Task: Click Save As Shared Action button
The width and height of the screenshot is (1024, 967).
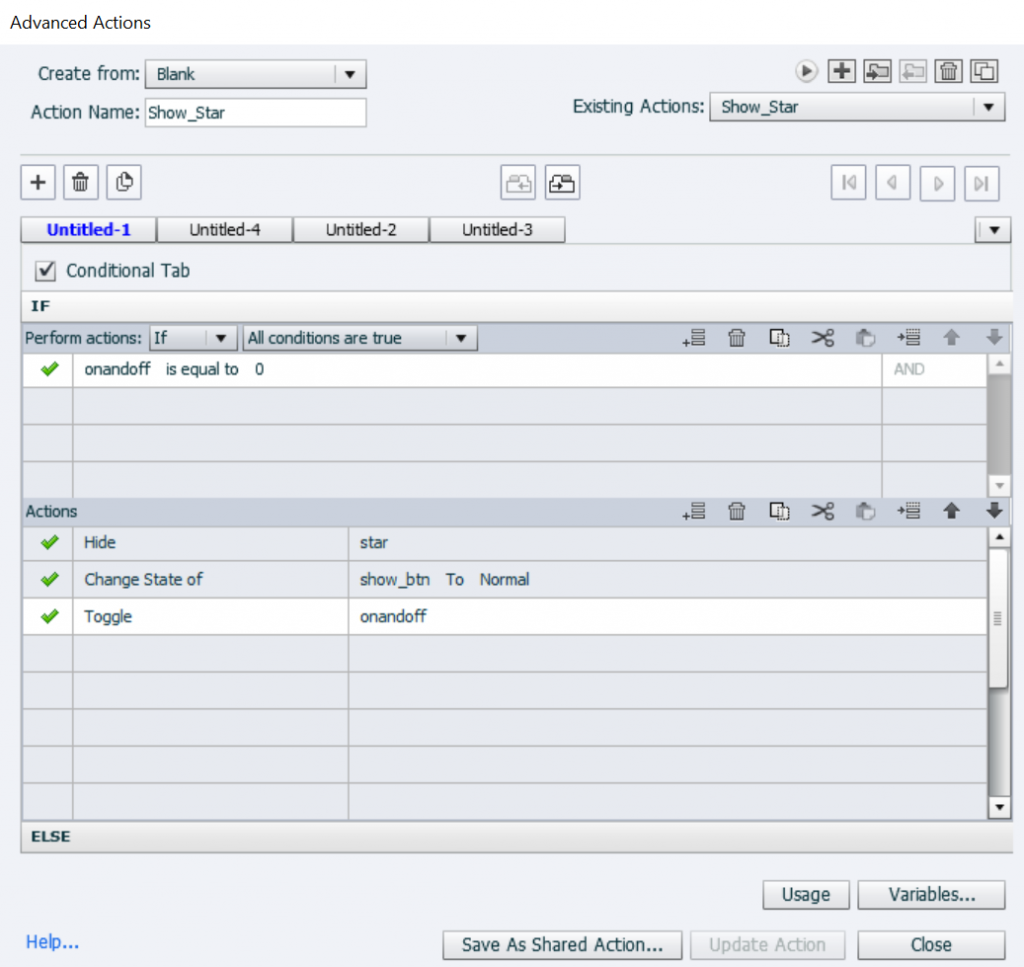Action: 561,944
